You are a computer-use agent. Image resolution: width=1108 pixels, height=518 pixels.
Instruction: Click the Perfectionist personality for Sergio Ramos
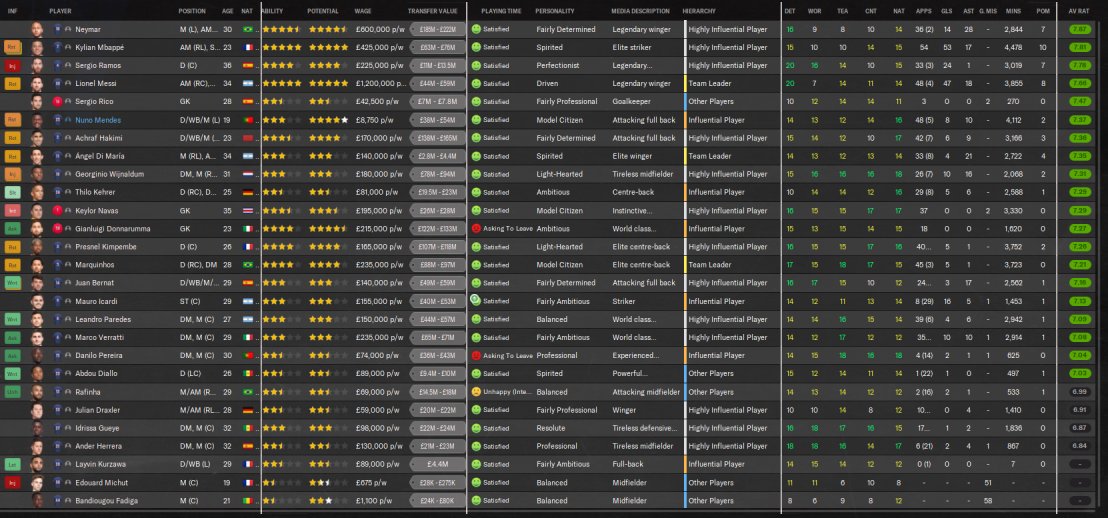tap(556, 66)
